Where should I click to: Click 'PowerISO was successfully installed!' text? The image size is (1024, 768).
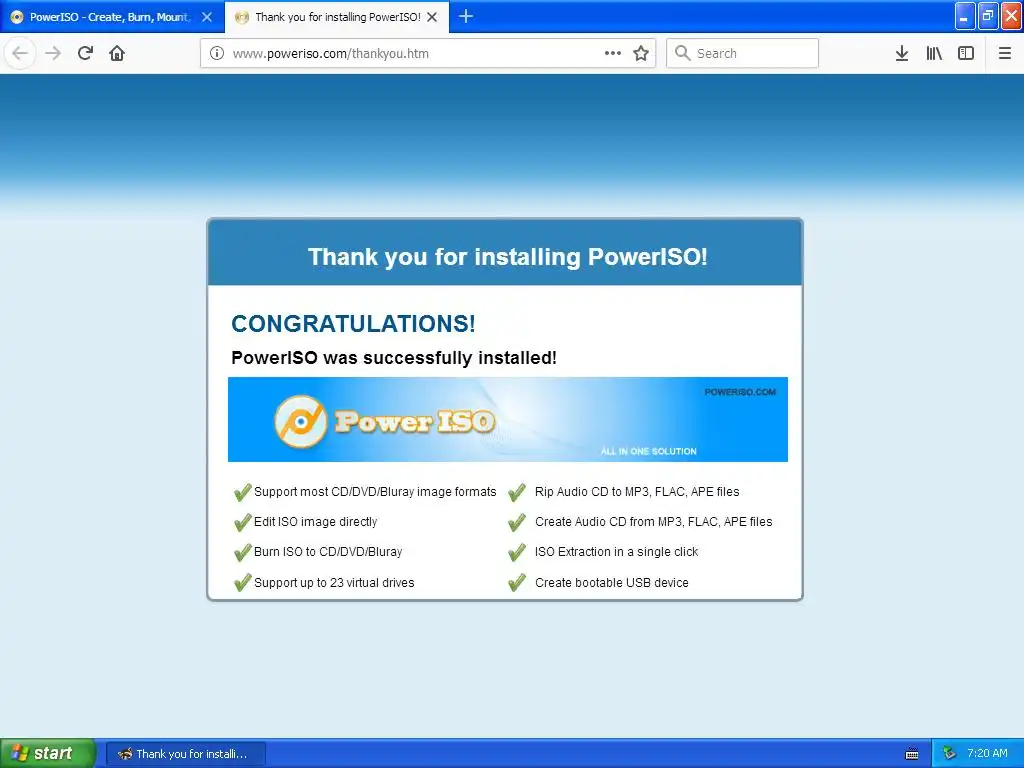394,358
